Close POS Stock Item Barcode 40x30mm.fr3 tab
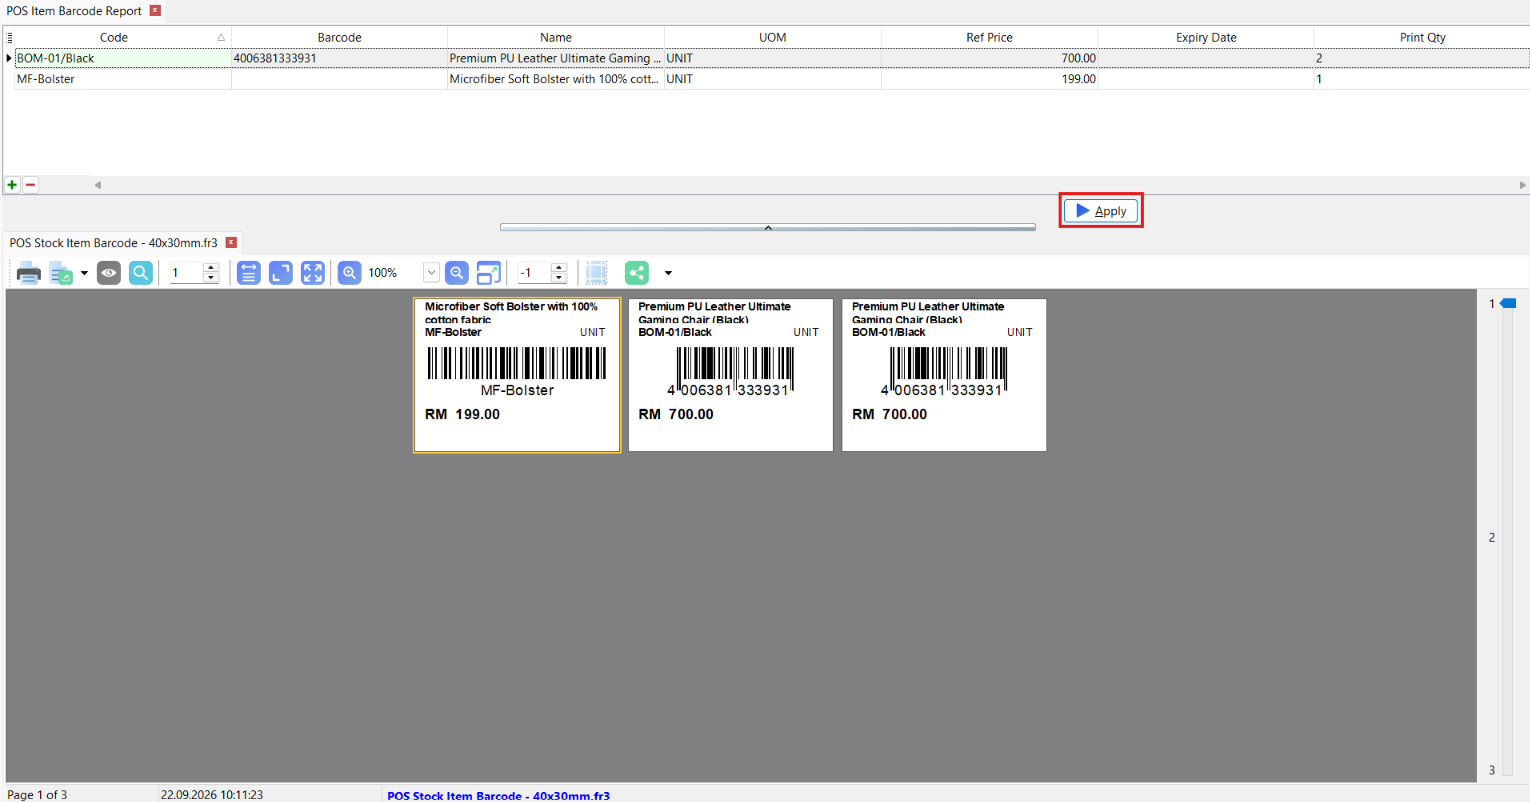This screenshot has width=1530, height=802. click(231, 243)
